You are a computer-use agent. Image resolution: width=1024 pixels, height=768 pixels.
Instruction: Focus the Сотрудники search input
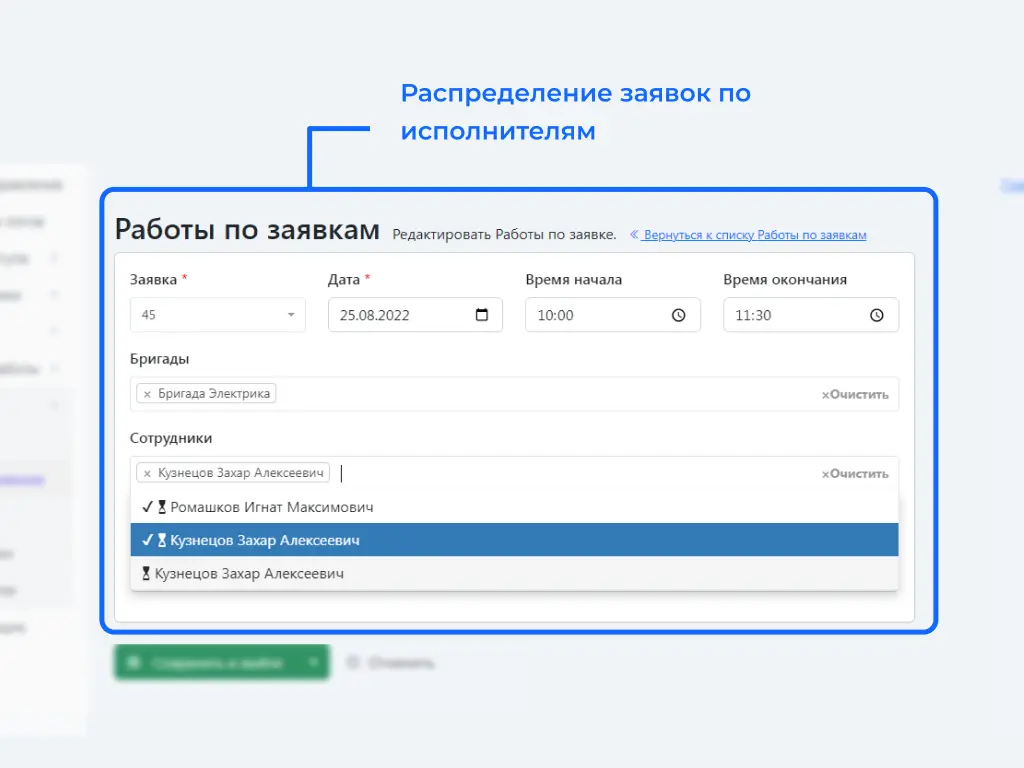click(500, 473)
